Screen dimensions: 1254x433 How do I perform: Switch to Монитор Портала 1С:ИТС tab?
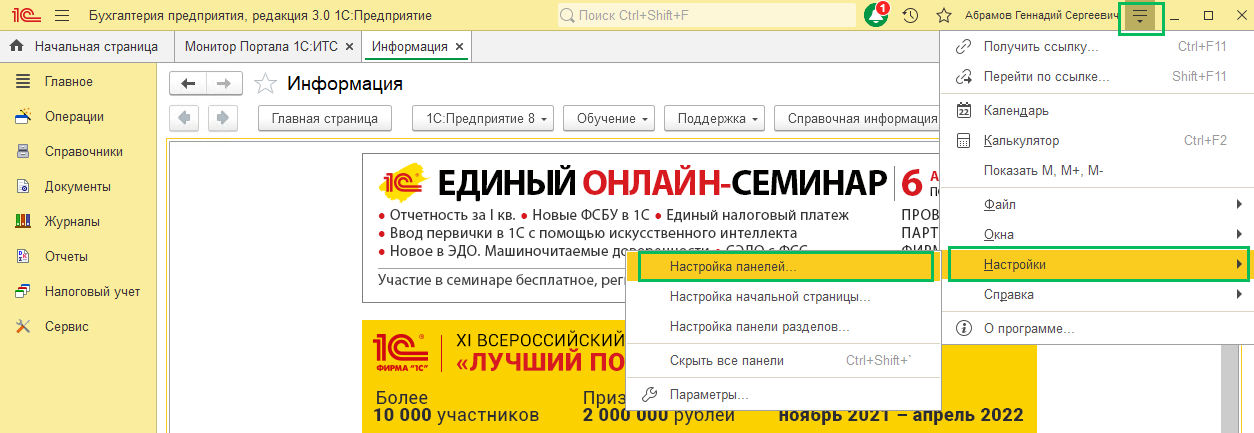pos(267,47)
